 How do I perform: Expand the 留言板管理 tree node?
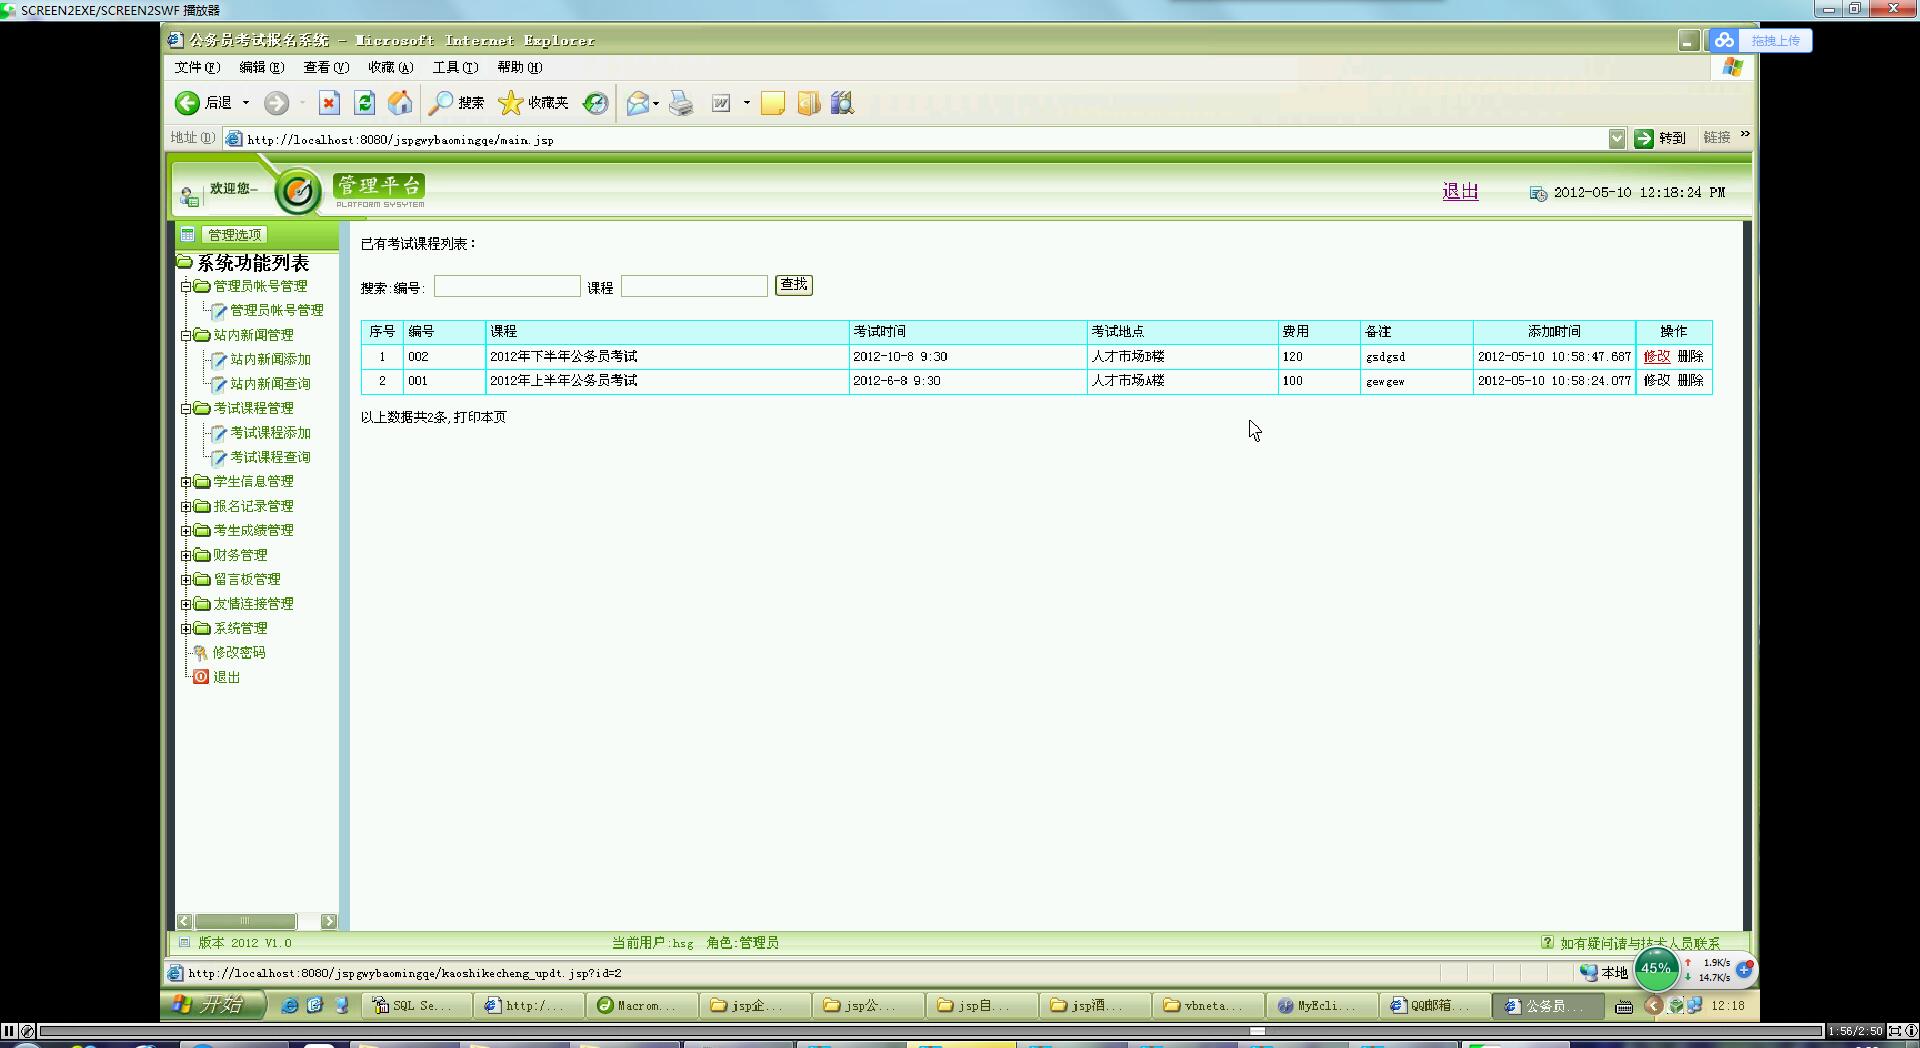tap(186, 579)
